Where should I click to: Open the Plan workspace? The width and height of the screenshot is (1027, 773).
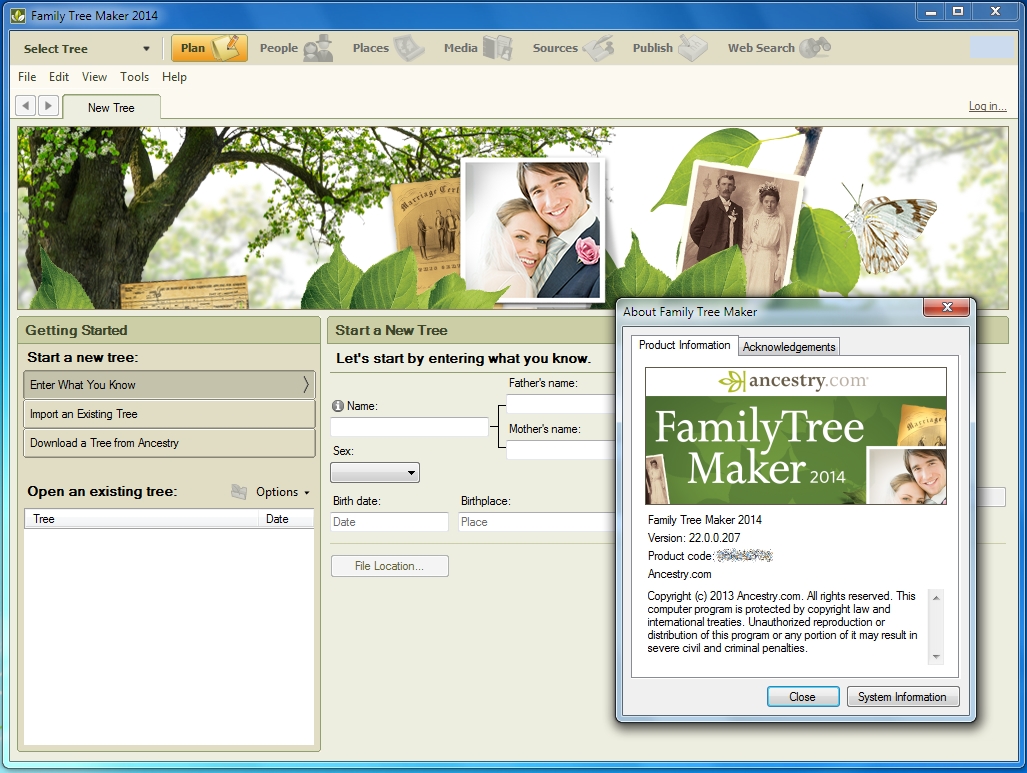point(209,48)
